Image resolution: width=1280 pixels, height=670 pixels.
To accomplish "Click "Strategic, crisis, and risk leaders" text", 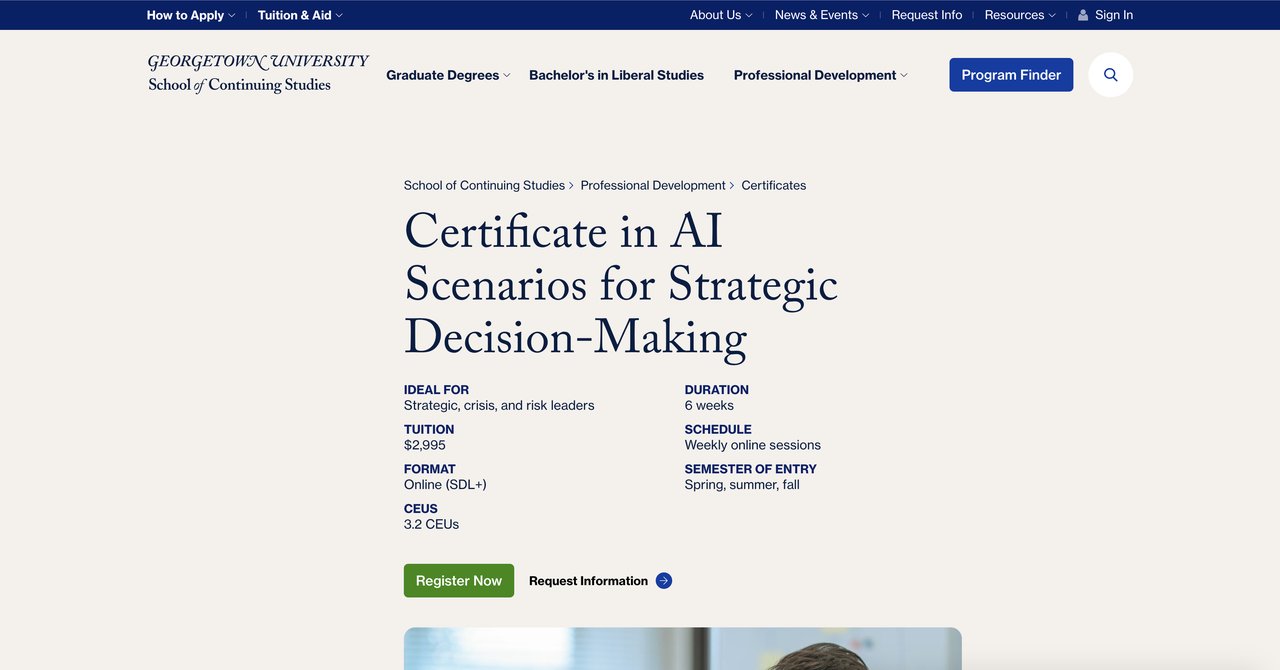I will pos(499,406).
